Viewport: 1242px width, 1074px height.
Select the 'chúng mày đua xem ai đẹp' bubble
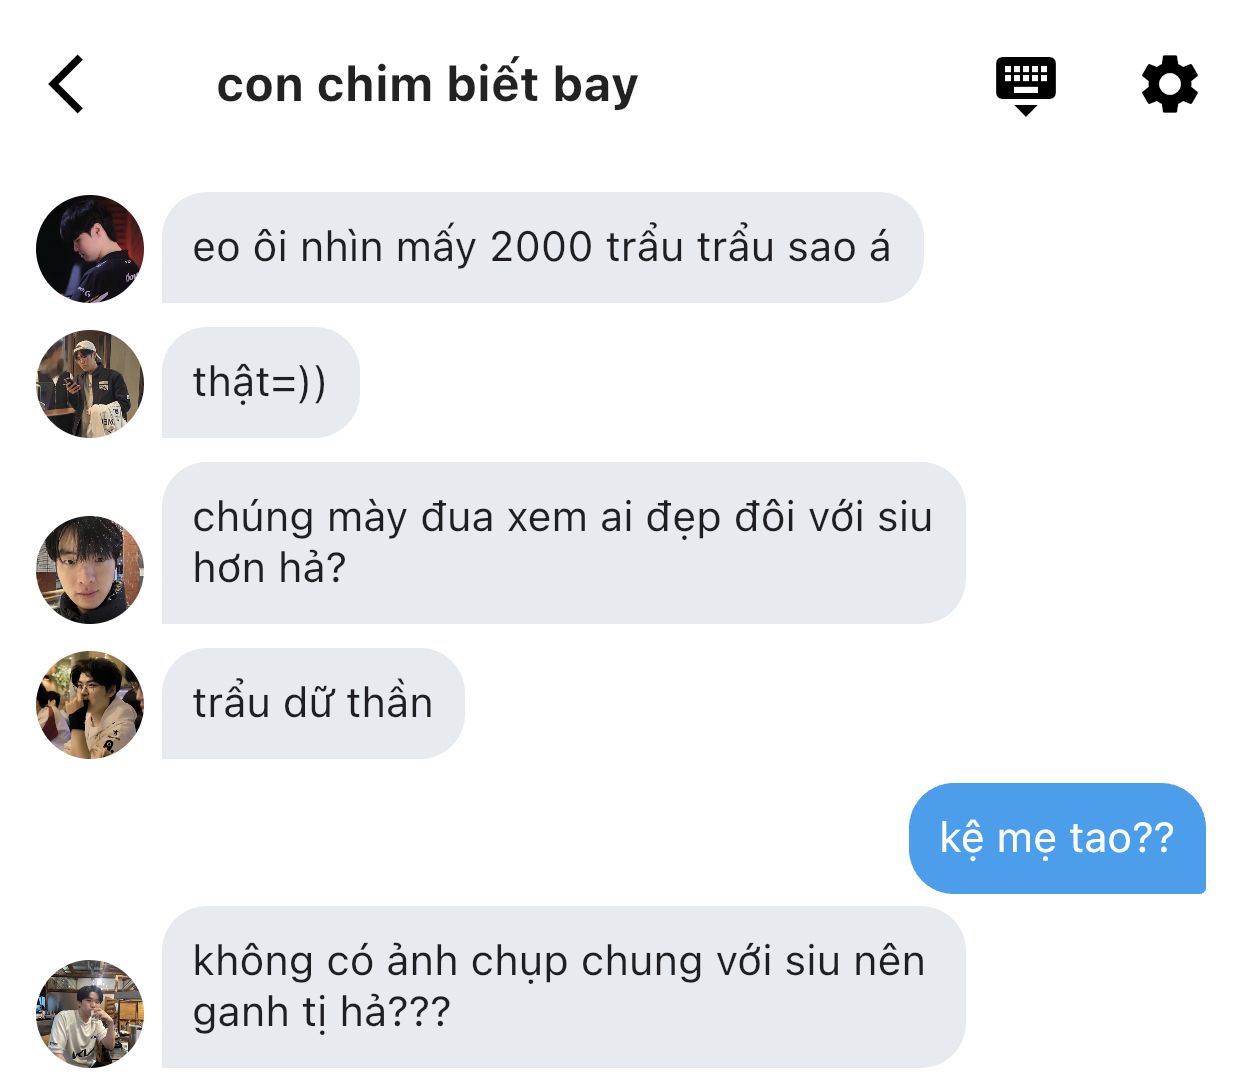pyautogui.click(x=563, y=543)
